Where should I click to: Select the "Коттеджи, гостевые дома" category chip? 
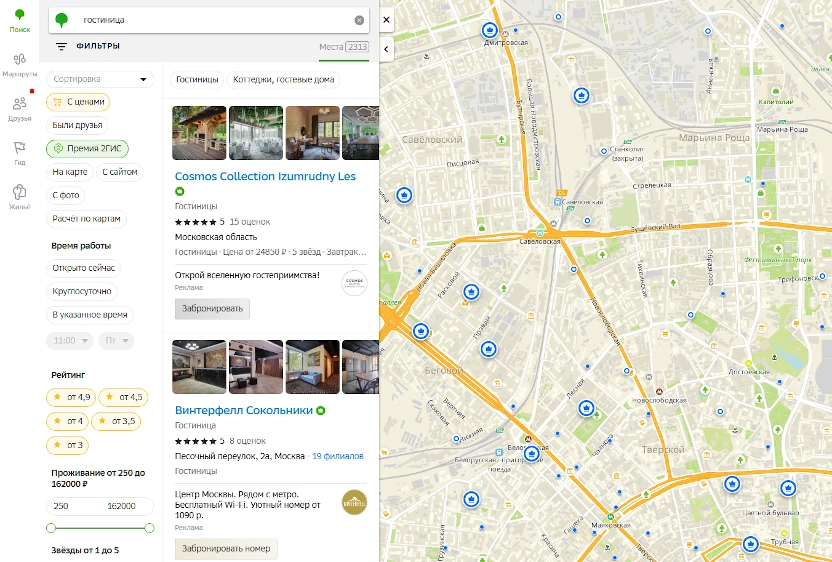[284, 80]
